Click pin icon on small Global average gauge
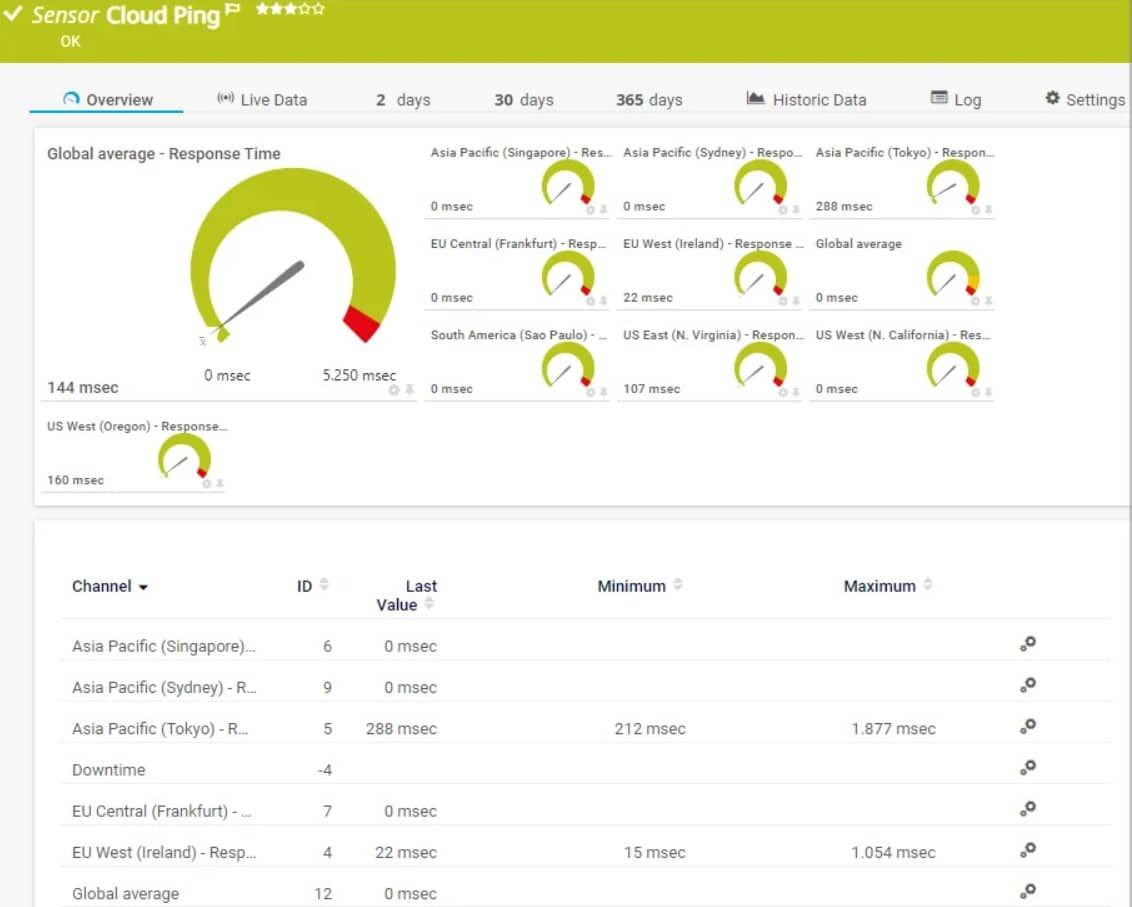This screenshot has width=1132, height=907. point(988,301)
